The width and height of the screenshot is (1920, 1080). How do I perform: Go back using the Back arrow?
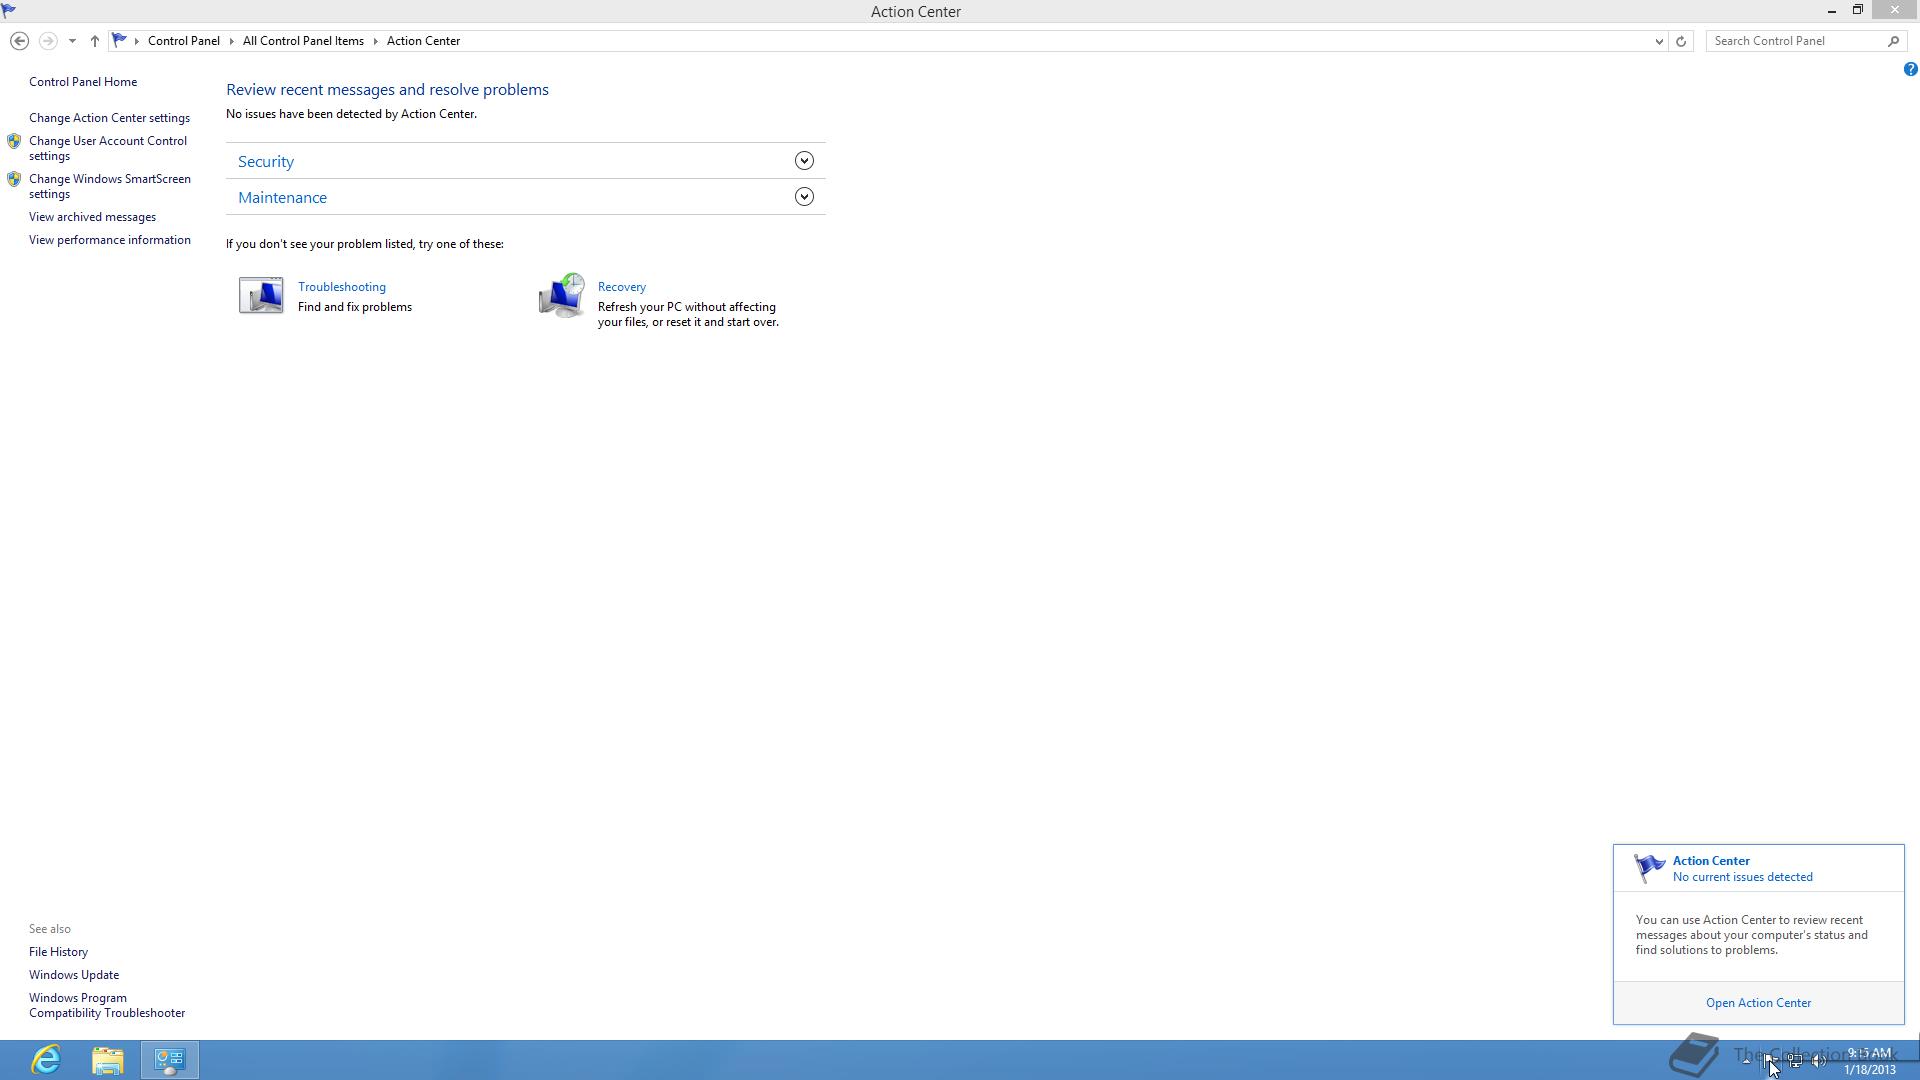(19, 41)
